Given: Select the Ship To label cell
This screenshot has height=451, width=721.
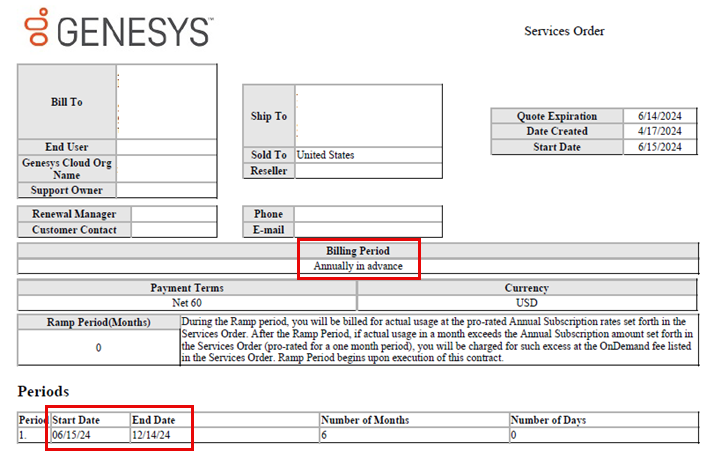Looking at the screenshot, I should [268, 116].
